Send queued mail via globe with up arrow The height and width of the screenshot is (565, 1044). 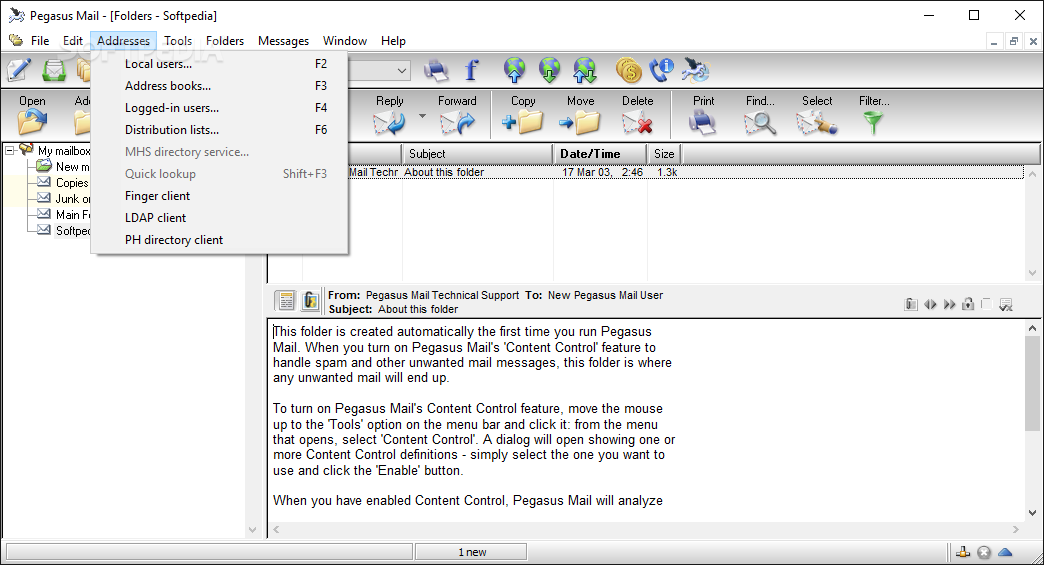tap(514, 70)
